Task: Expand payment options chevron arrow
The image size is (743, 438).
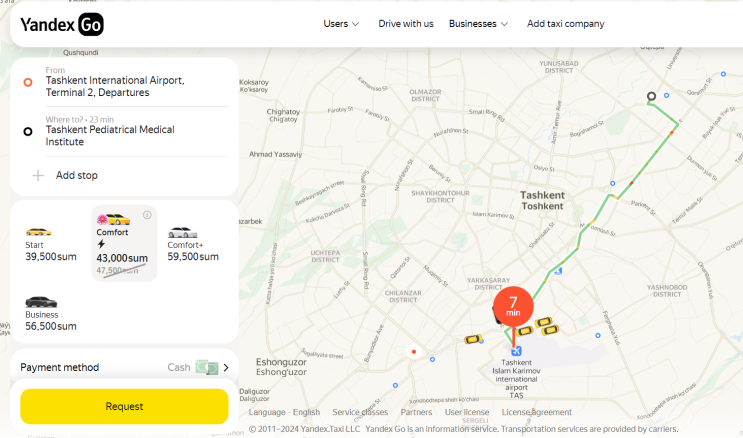Action: click(226, 367)
